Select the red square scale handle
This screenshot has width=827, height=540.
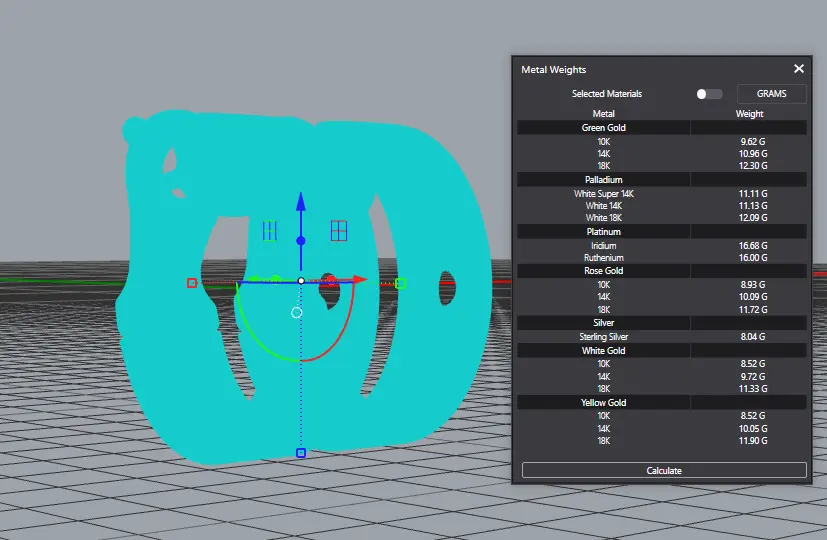pos(192,283)
